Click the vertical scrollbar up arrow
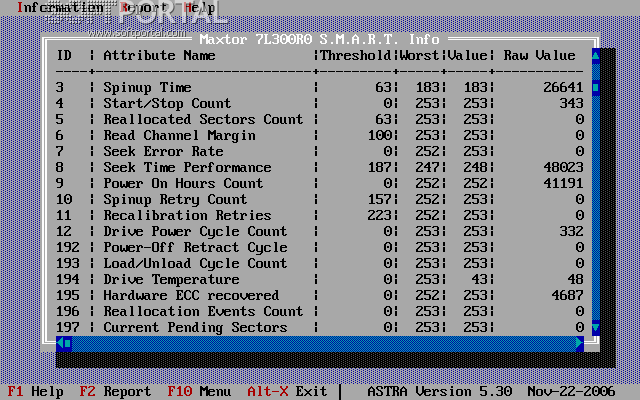 click(x=596, y=56)
